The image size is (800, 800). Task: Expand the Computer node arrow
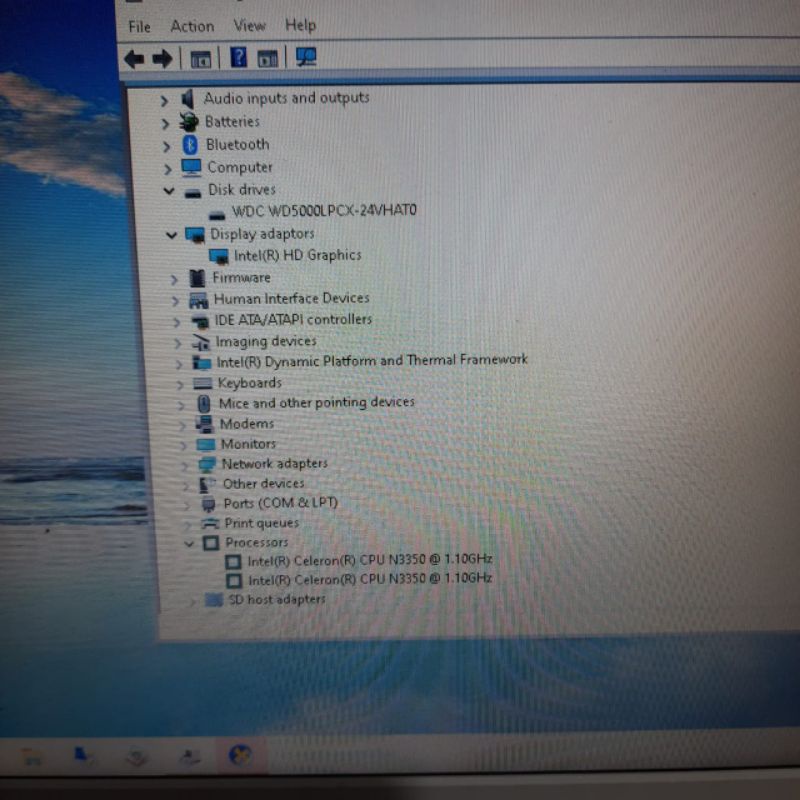coord(167,169)
